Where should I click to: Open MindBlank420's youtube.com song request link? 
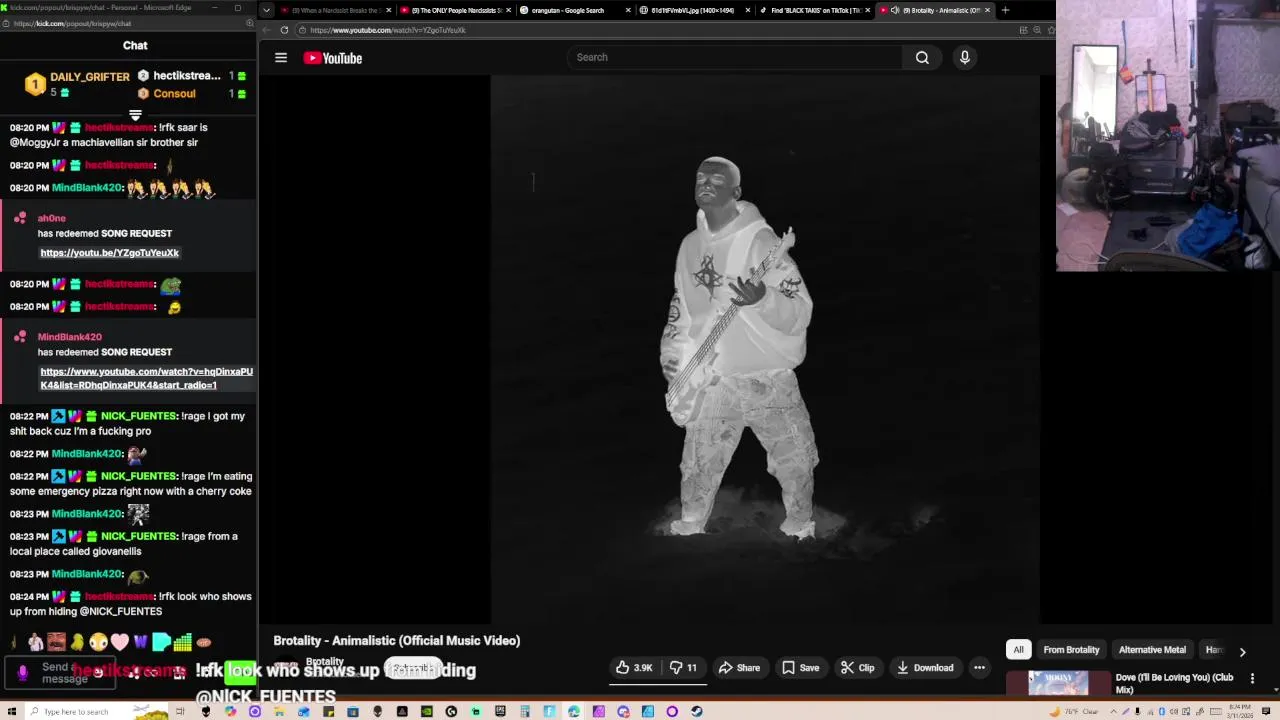[146, 378]
